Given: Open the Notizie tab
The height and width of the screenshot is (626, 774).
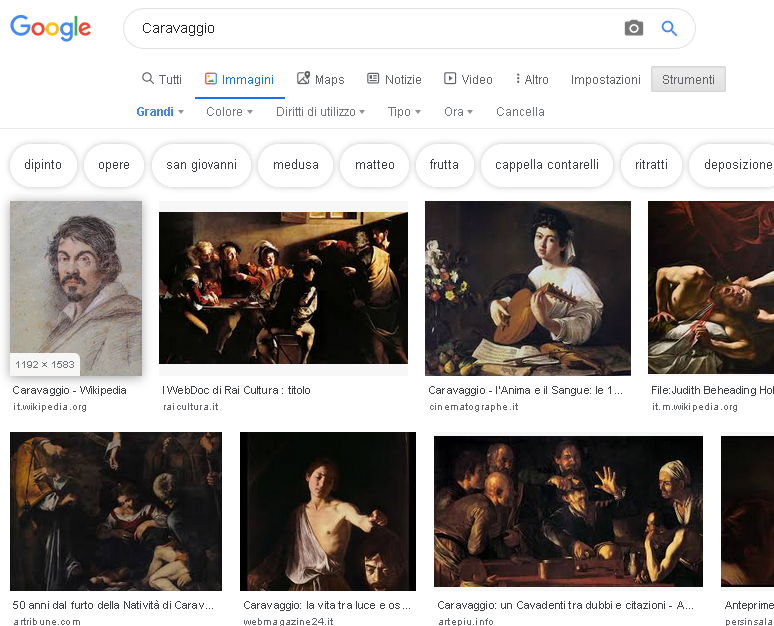Looking at the screenshot, I should [x=394, y=79].
